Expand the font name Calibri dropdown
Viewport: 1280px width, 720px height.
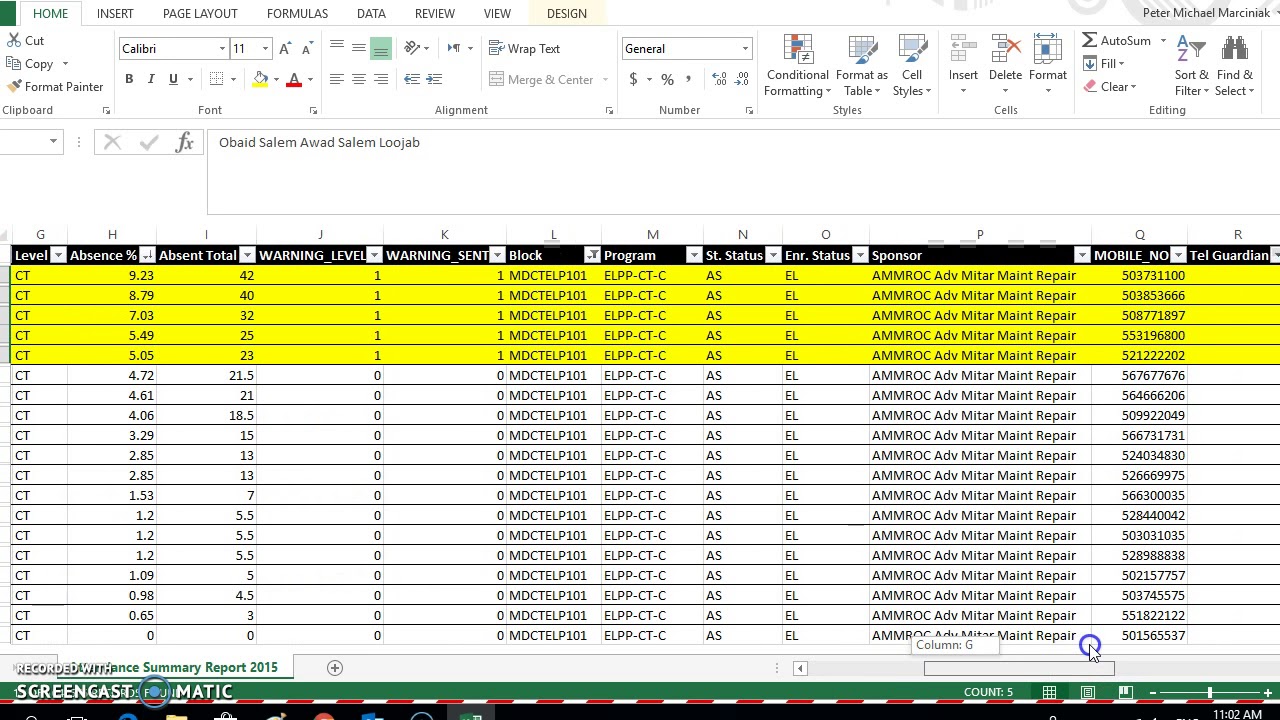[222, 49]
